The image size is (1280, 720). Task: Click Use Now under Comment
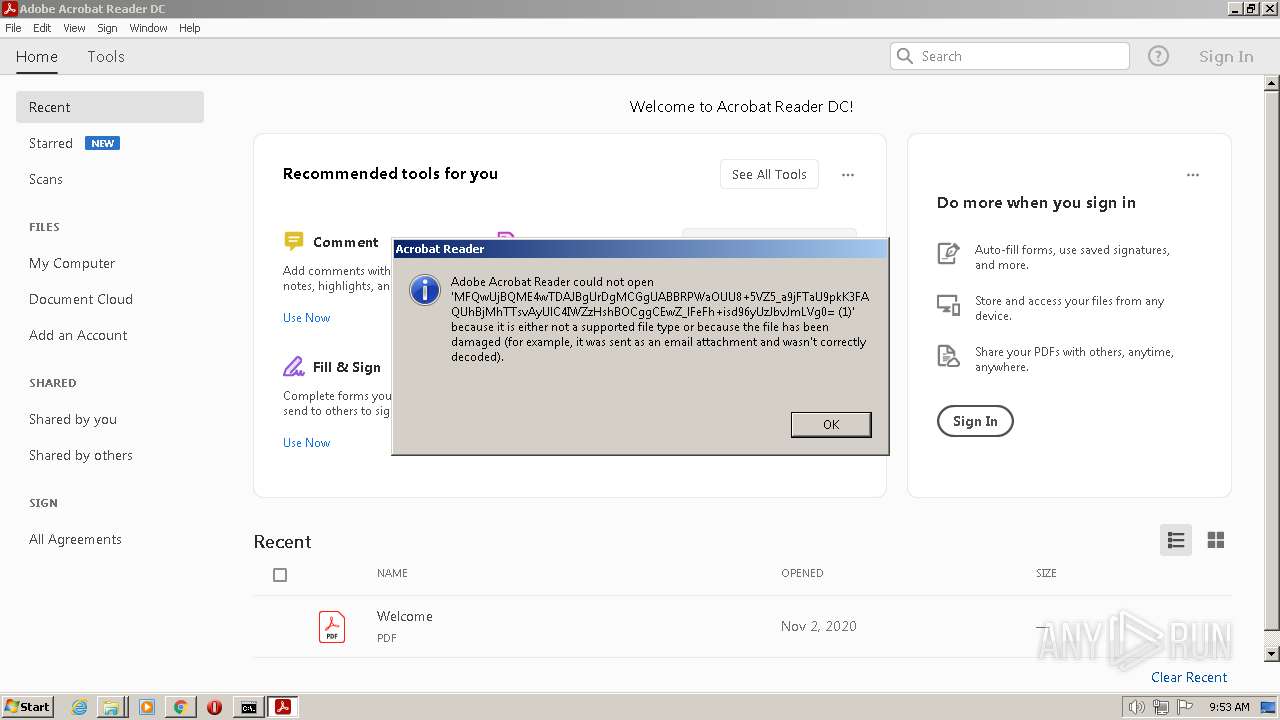click(x=306, y=318)
